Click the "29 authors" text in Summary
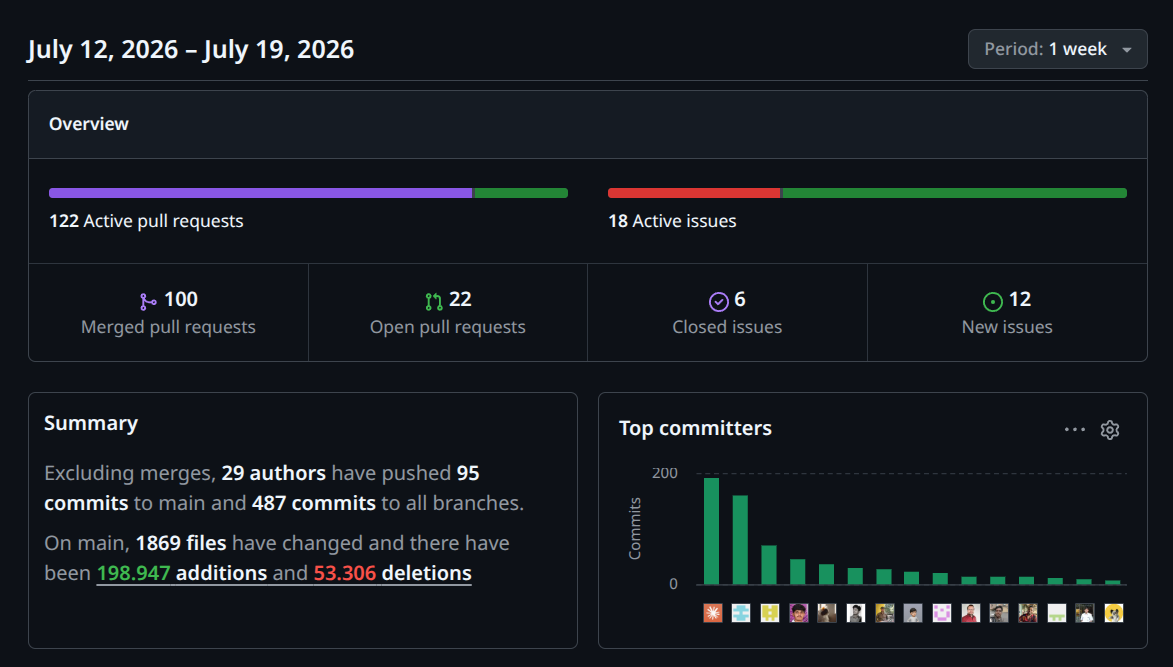Screen dimensions: 1173x667 coord(274,473)
